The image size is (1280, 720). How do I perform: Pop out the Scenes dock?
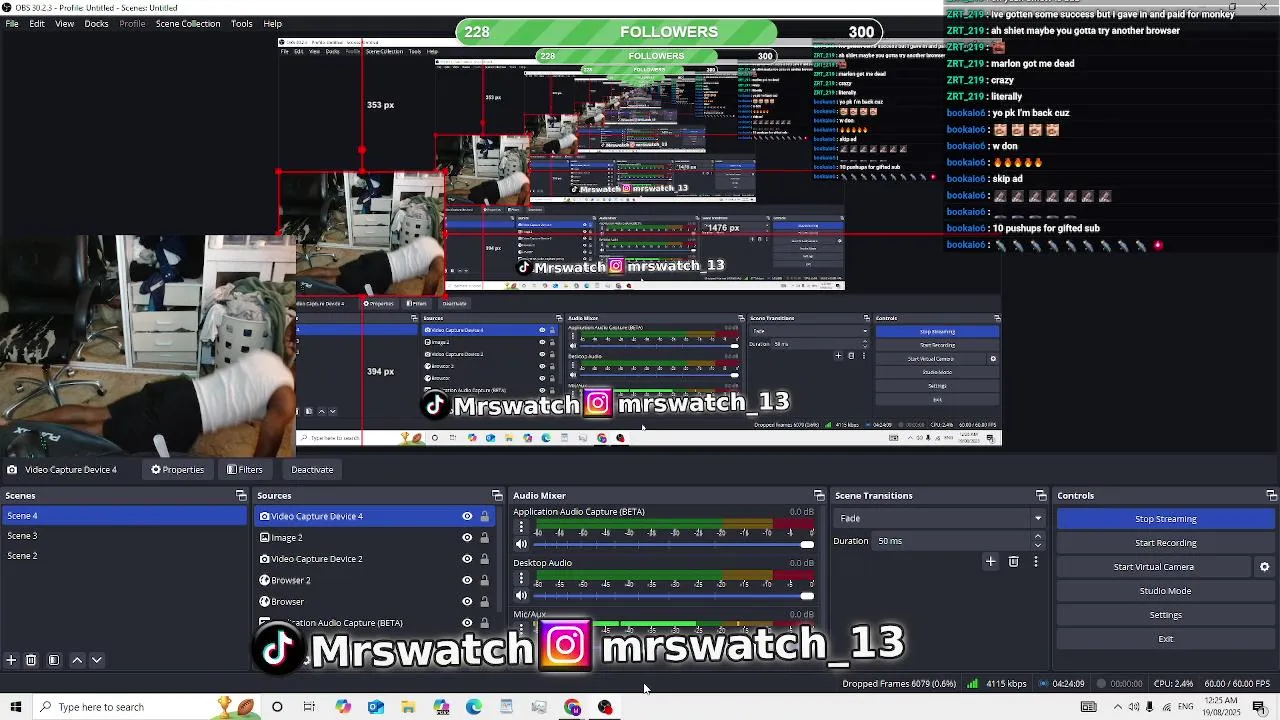pyautogui.click(x=241, y=495)
